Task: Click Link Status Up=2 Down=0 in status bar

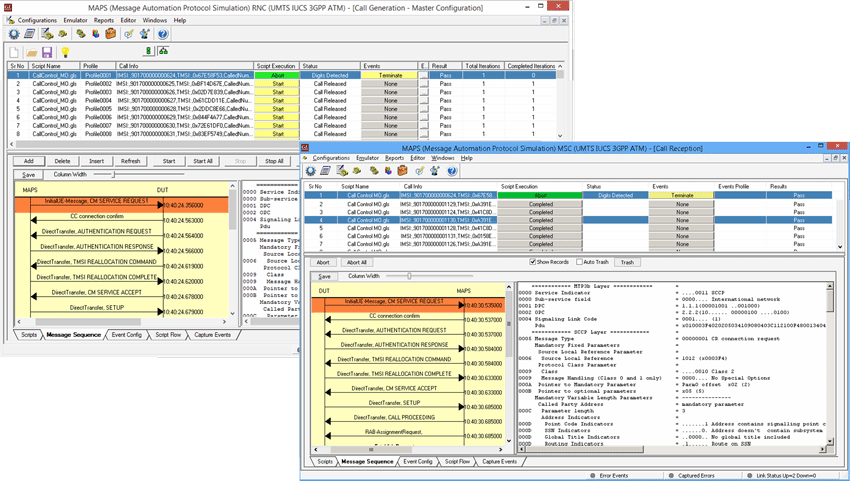Action: pyautogui.click(x=785, y=476)
